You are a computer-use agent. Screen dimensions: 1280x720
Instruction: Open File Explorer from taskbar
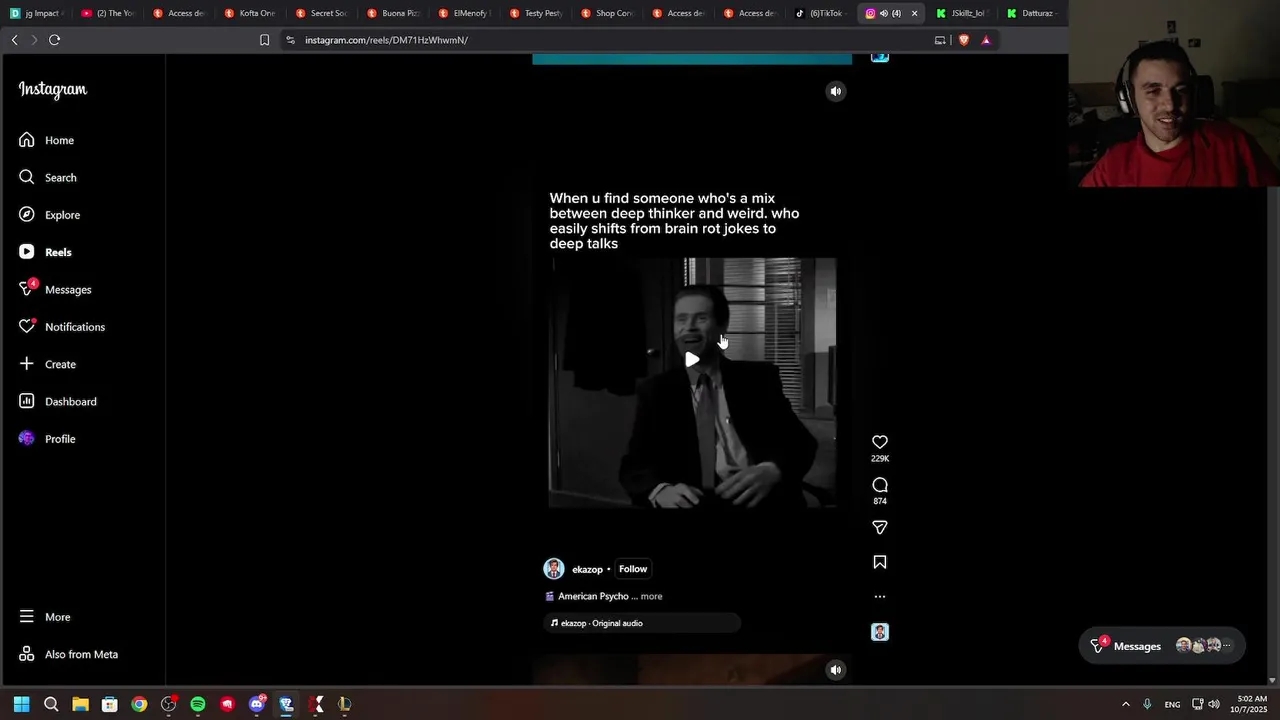[x=80, y=704]
